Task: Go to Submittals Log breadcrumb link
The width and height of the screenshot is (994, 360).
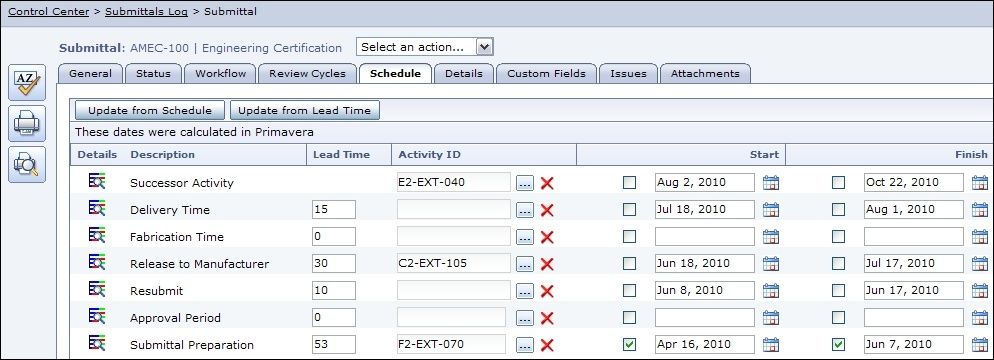Action: pos(146,11)
